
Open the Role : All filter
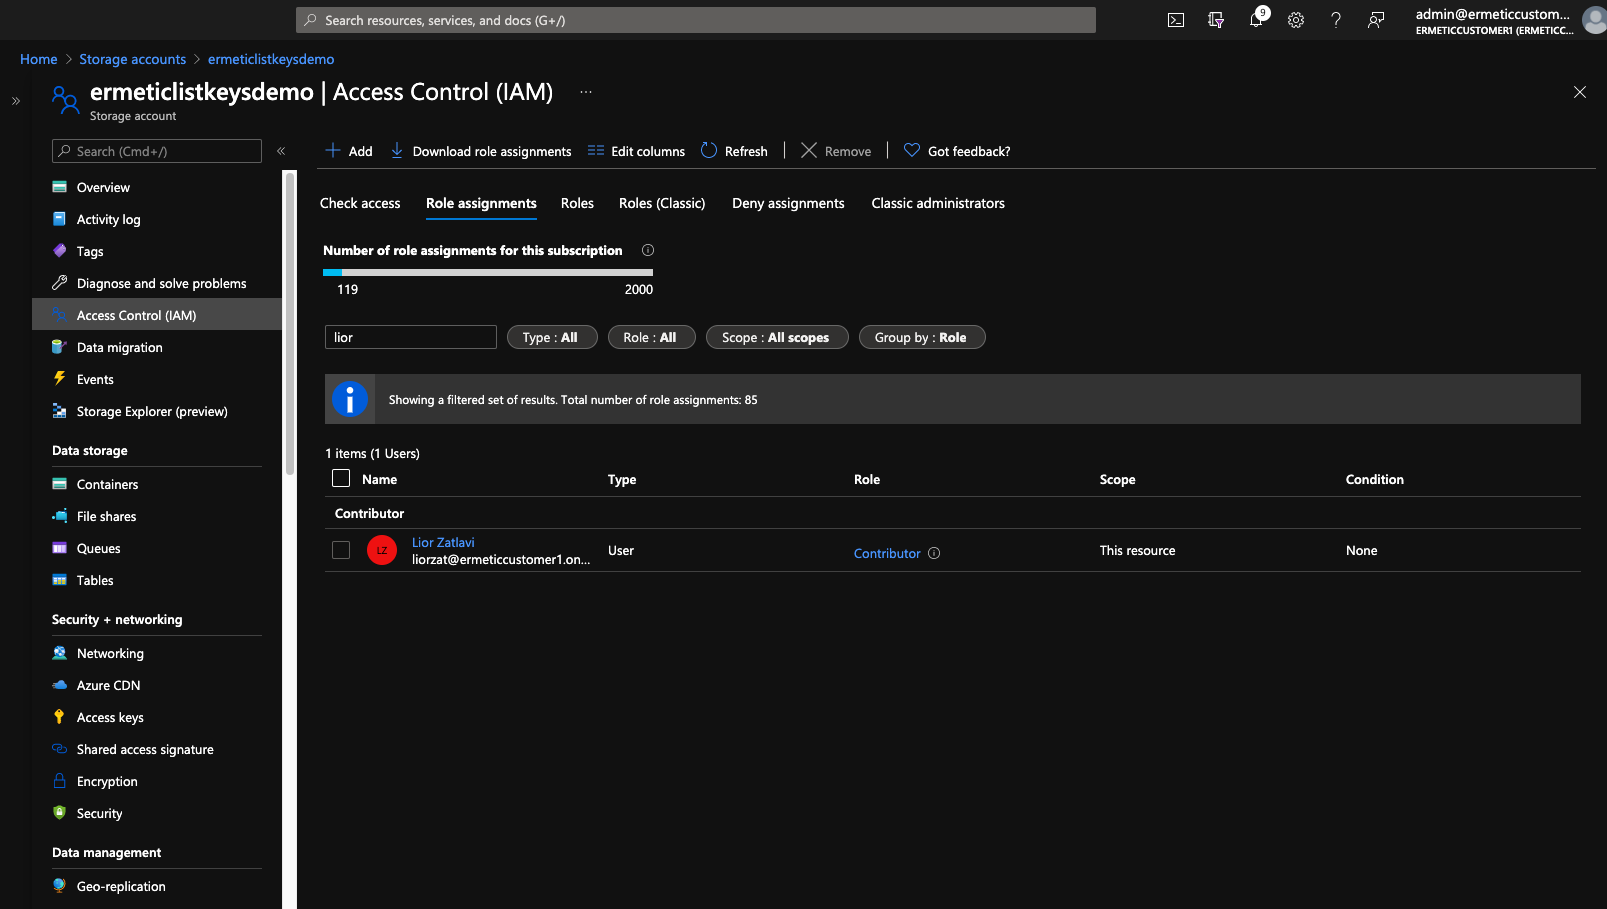[x=651, y=337]
